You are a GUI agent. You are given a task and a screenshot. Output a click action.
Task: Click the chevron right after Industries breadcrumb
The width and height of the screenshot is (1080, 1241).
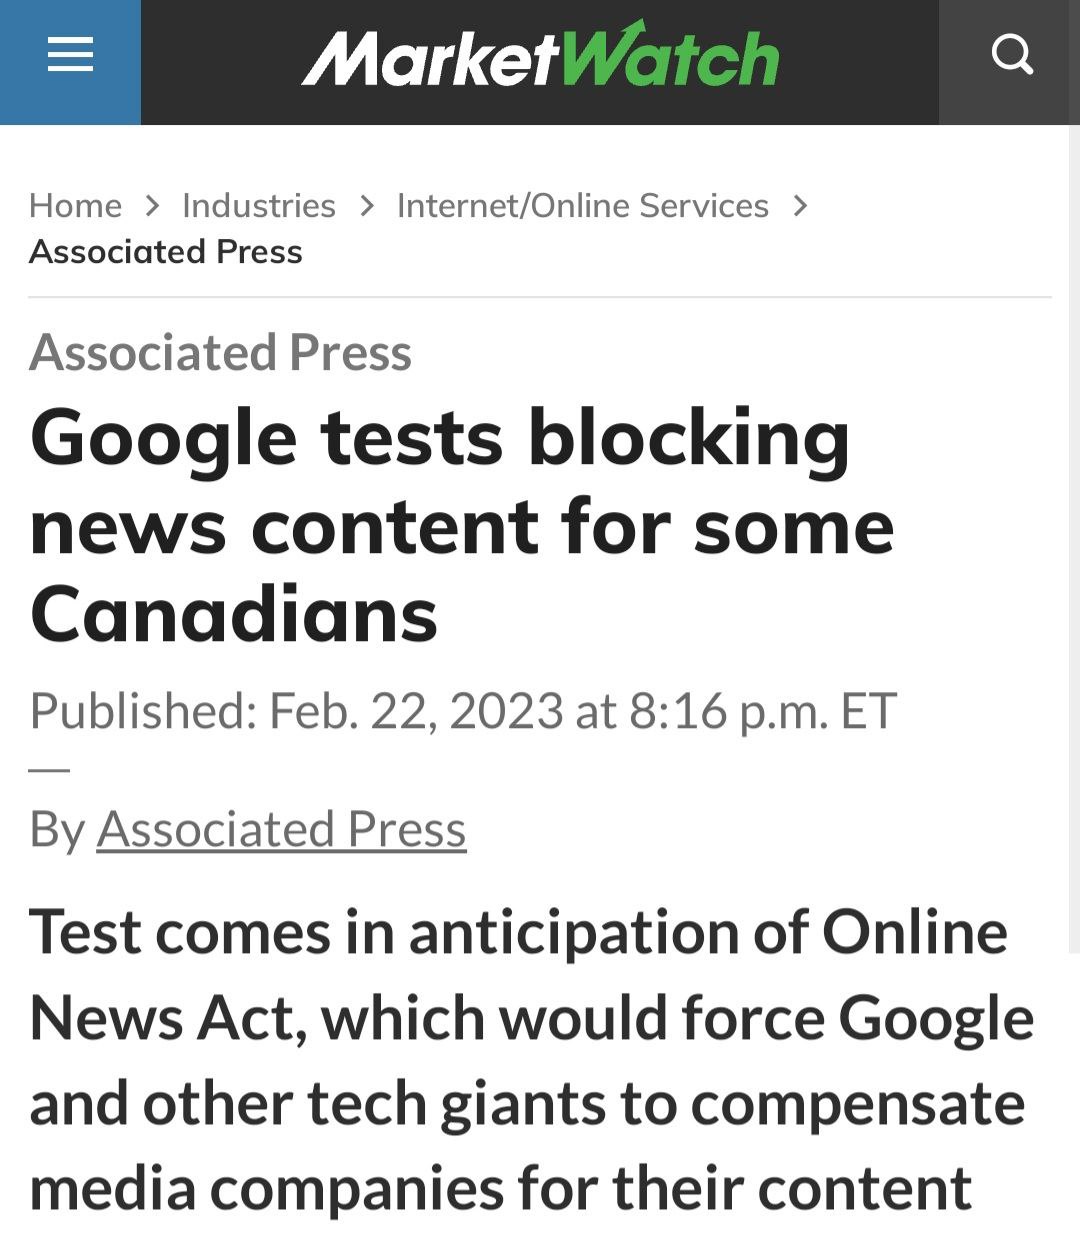tap(367, 206)
